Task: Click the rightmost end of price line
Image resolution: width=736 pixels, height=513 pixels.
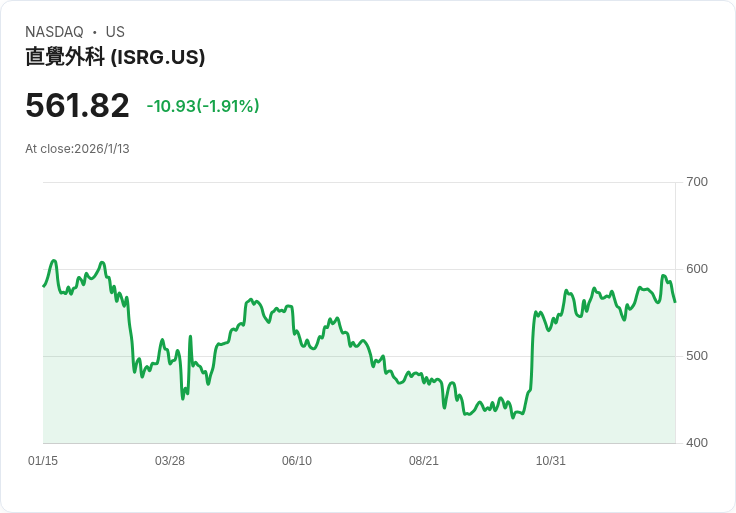Action: coord(675,301)
